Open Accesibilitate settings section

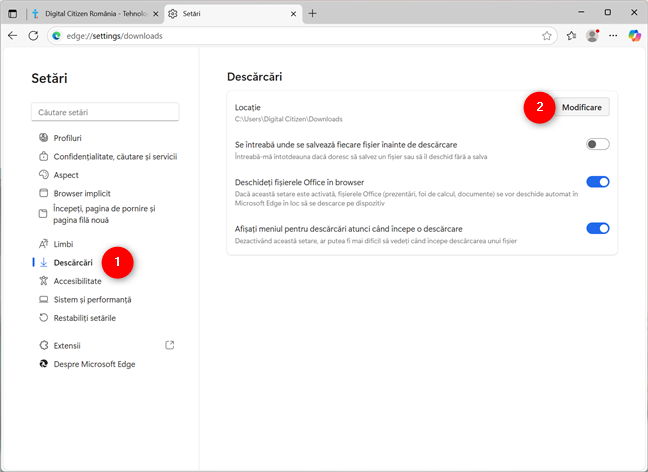(77, 281)
